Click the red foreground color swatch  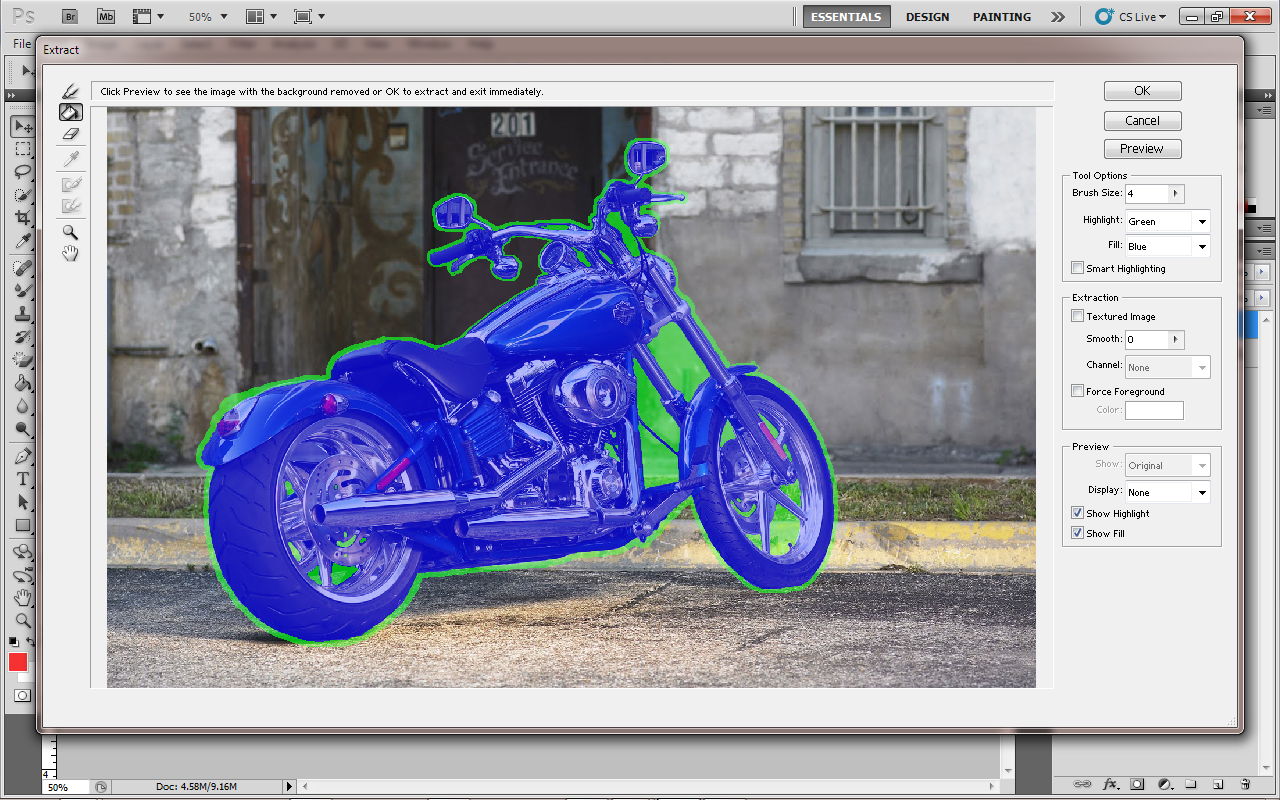point(18,662)
